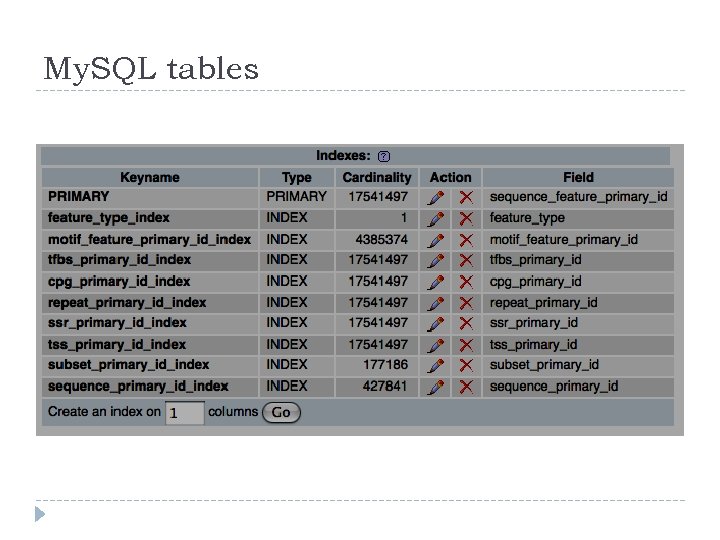720x540 pixels.
Task: Click pencil icon for repeat_primary_id_index
Action: [x=436, y=303]
